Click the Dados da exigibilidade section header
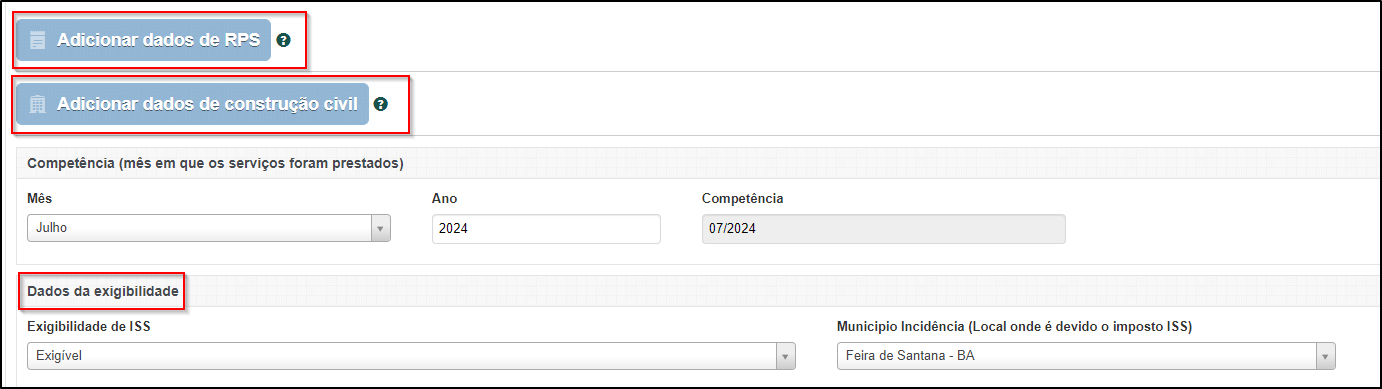Image resolution: width=1382 pixels, height=389 pixels. tap(103, 292)
